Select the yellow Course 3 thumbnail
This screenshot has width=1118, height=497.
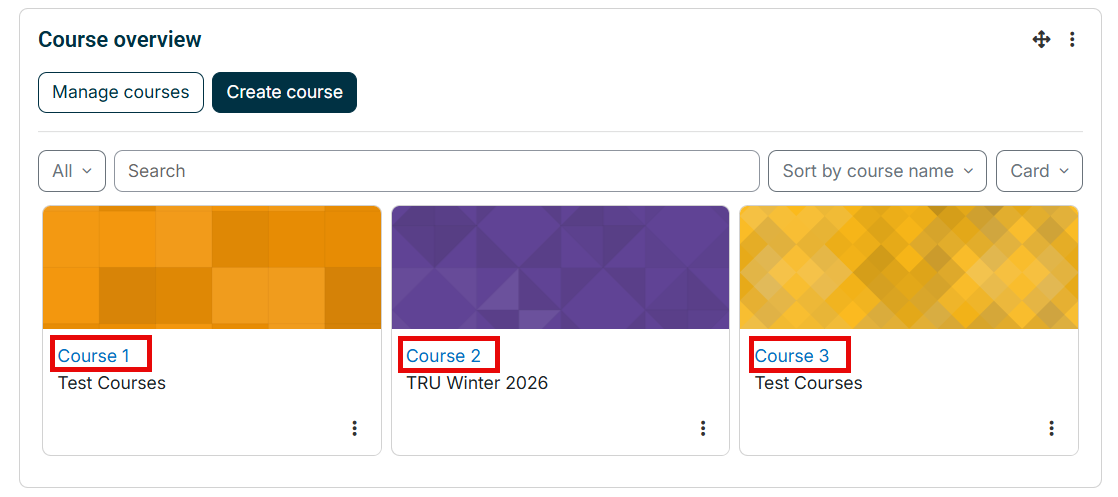click(909, 267)
